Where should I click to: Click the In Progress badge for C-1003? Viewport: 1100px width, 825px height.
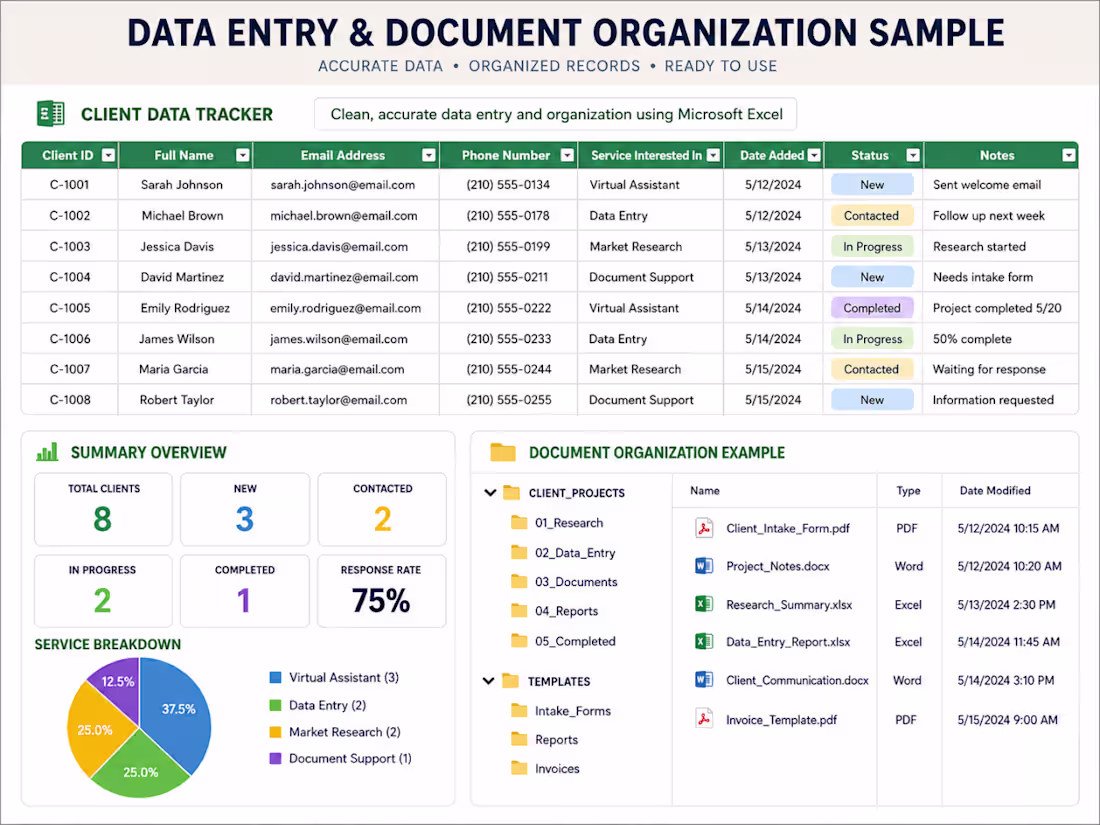click(872, 246)
